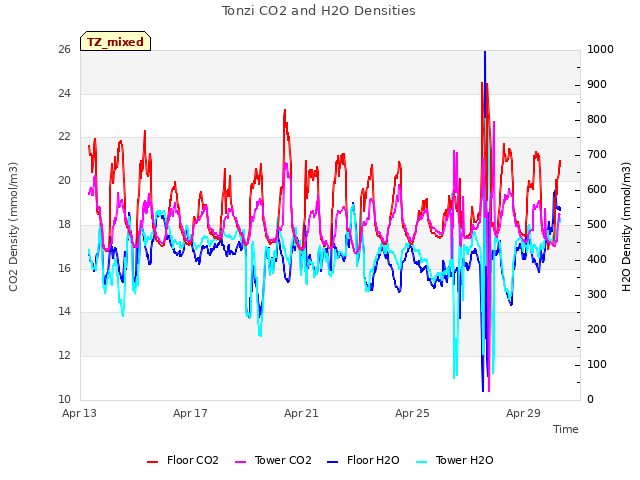
Task: Click the Apr 13 x-axis tick label
Action: (79, 413)
